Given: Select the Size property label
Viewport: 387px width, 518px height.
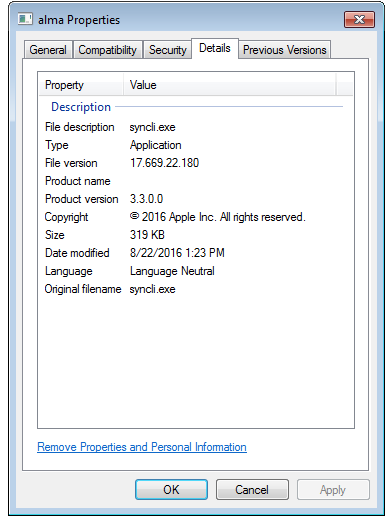Looking at the screenshot, I should pyautogui.click(x=55, y=235).
